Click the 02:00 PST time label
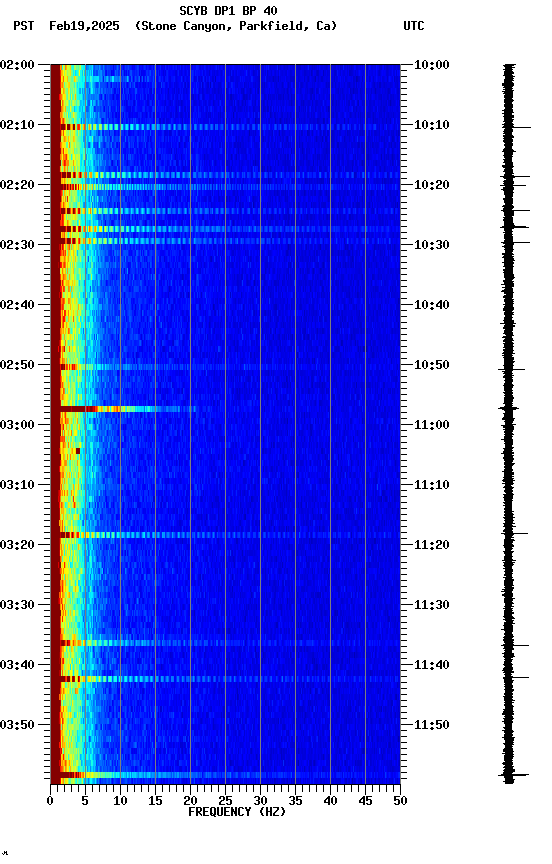Screen dimensions: 552x864 [17, 65]
